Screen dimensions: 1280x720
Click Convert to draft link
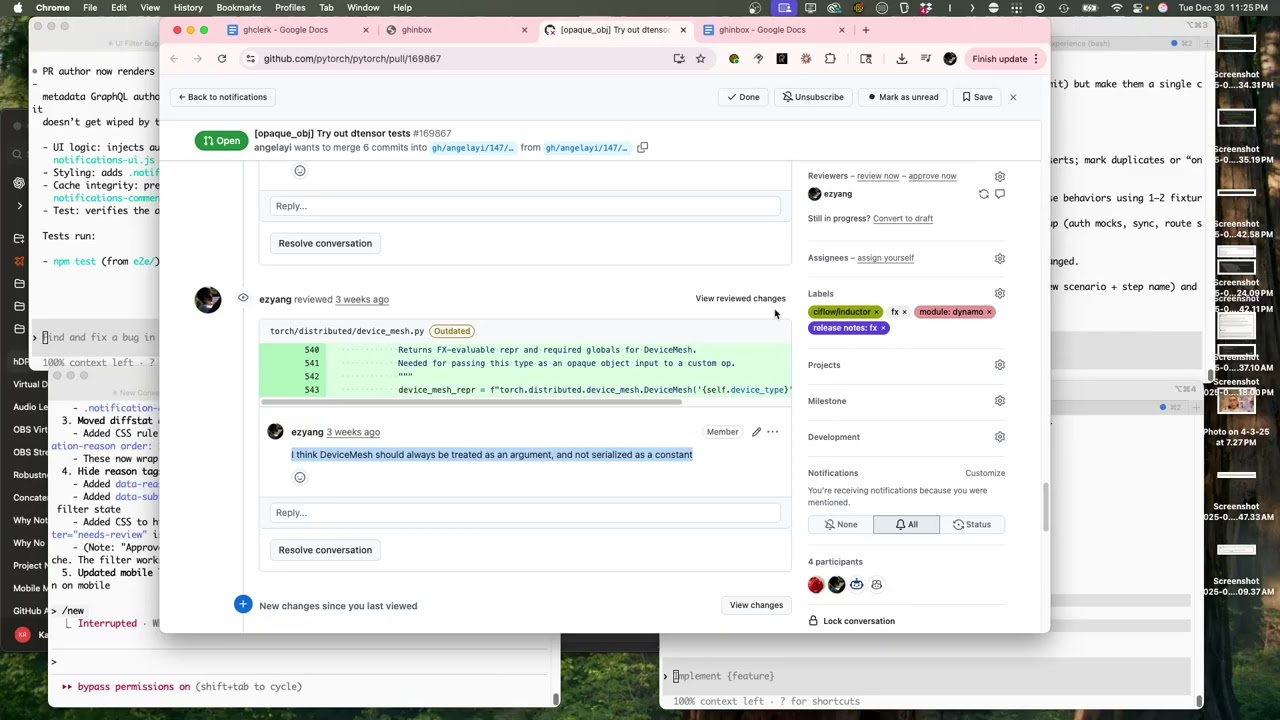[x=902, y=218]
